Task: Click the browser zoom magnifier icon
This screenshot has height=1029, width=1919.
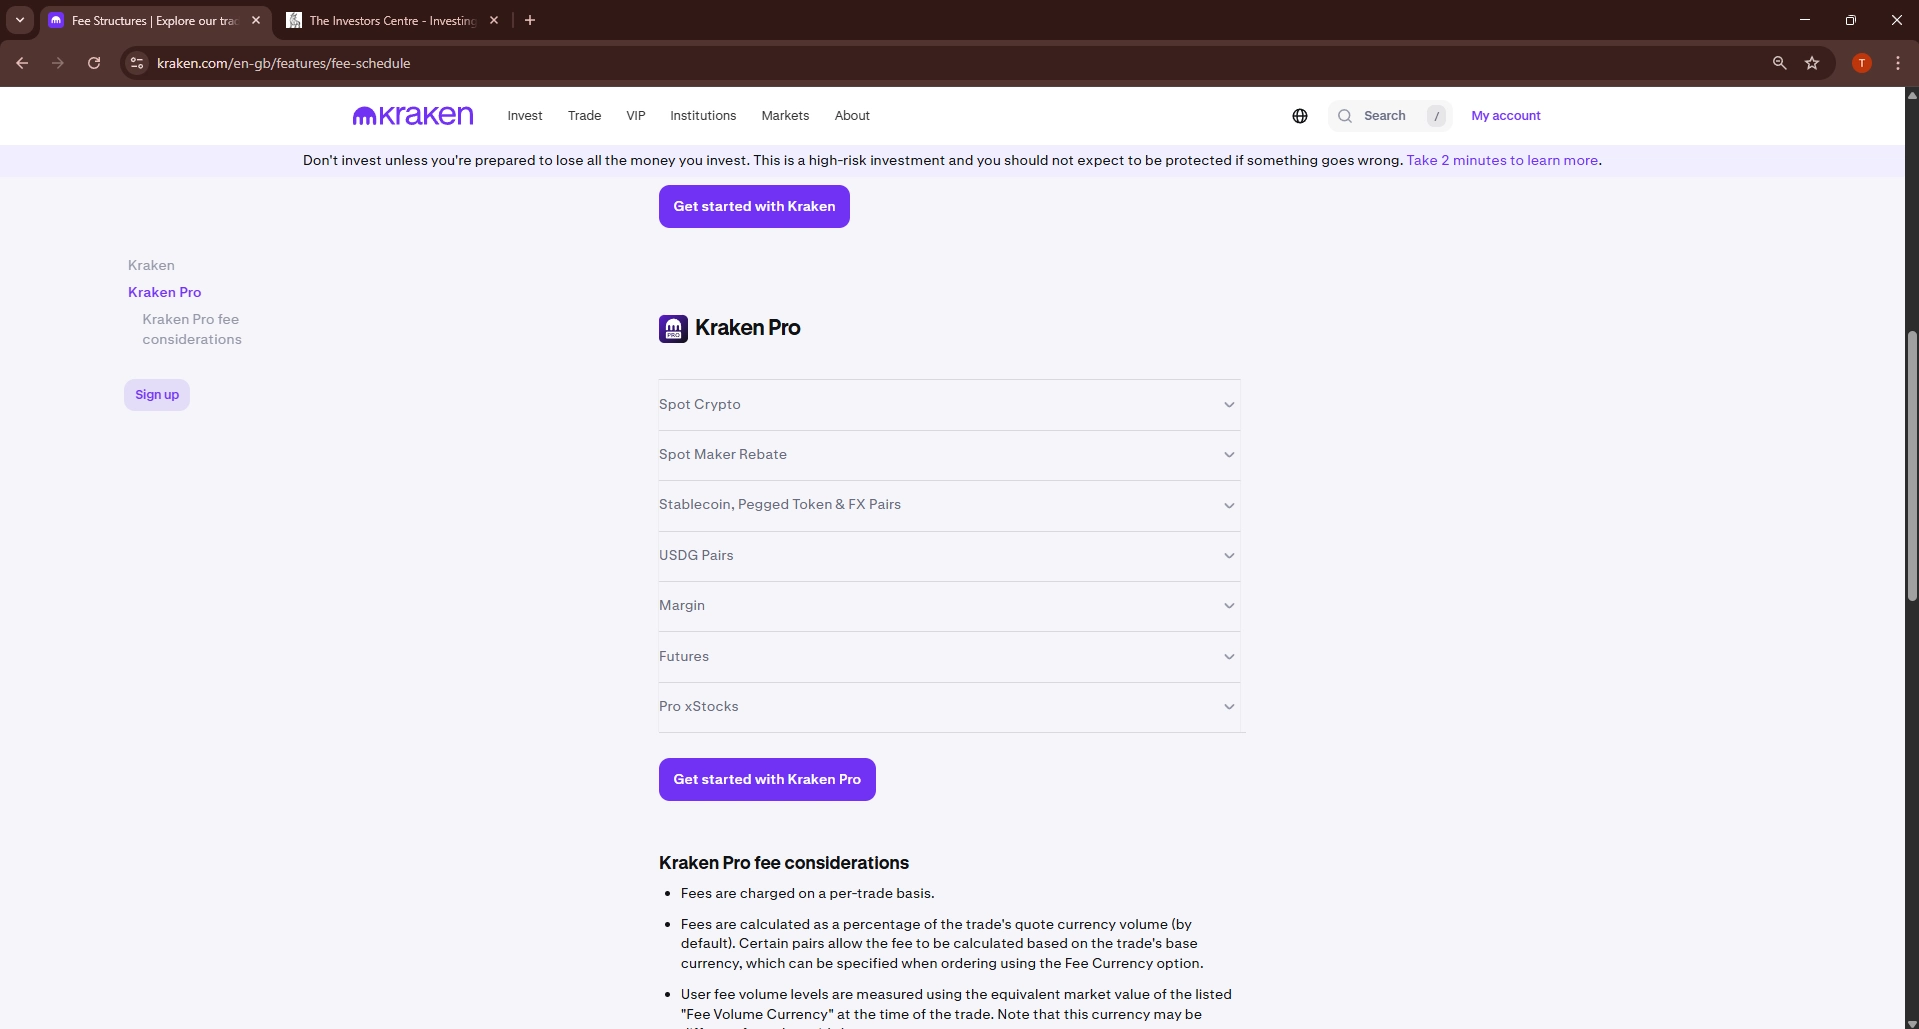Action: point(1779,63)
